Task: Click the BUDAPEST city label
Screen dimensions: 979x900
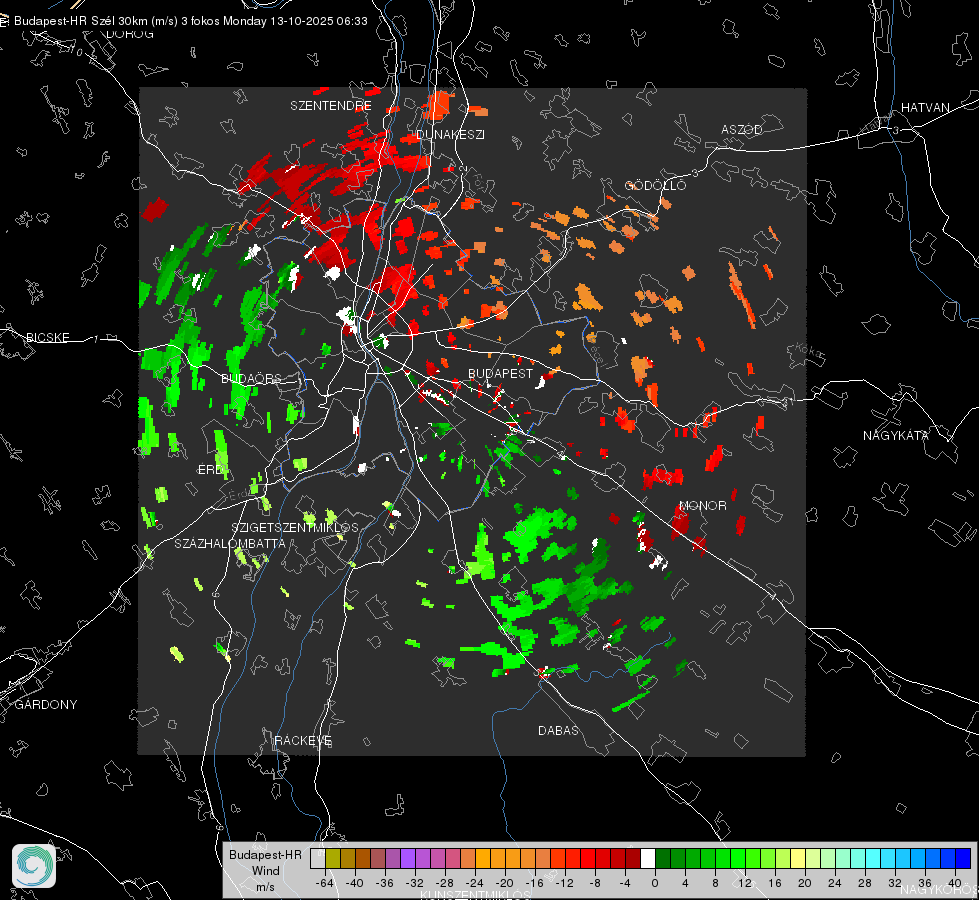Action: pyautogui.click(x=501, y=373)
